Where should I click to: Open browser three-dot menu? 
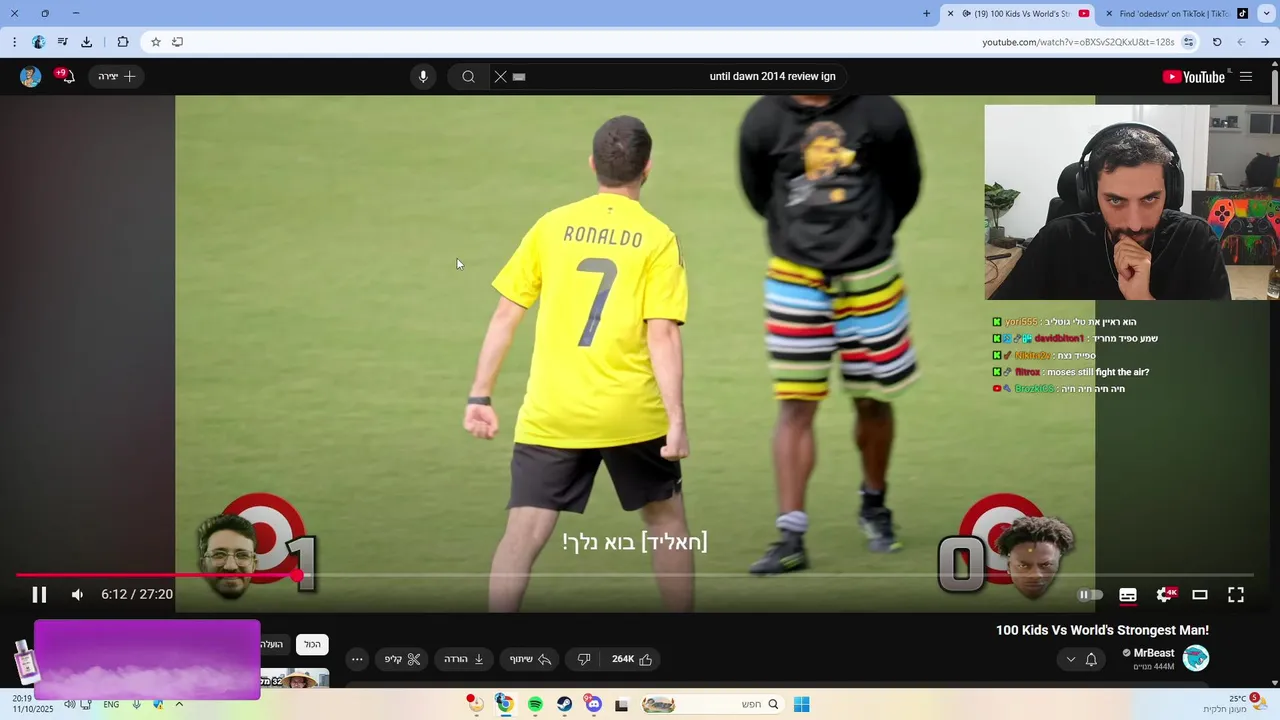click(14, 42)
